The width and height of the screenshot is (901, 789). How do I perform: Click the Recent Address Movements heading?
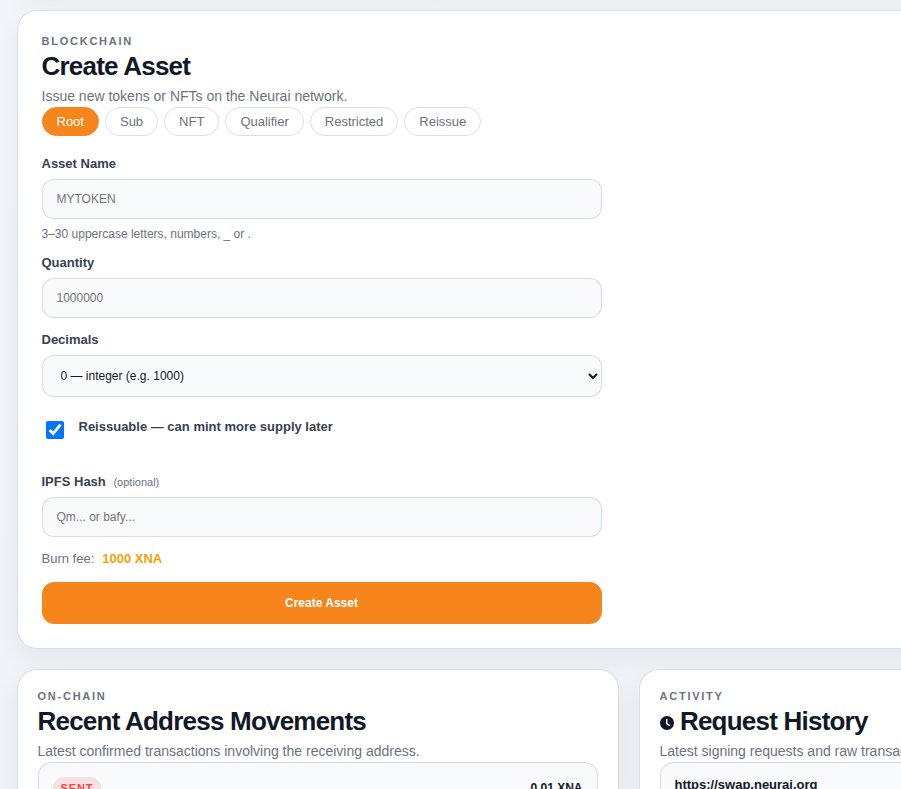[x=201, y=722]
